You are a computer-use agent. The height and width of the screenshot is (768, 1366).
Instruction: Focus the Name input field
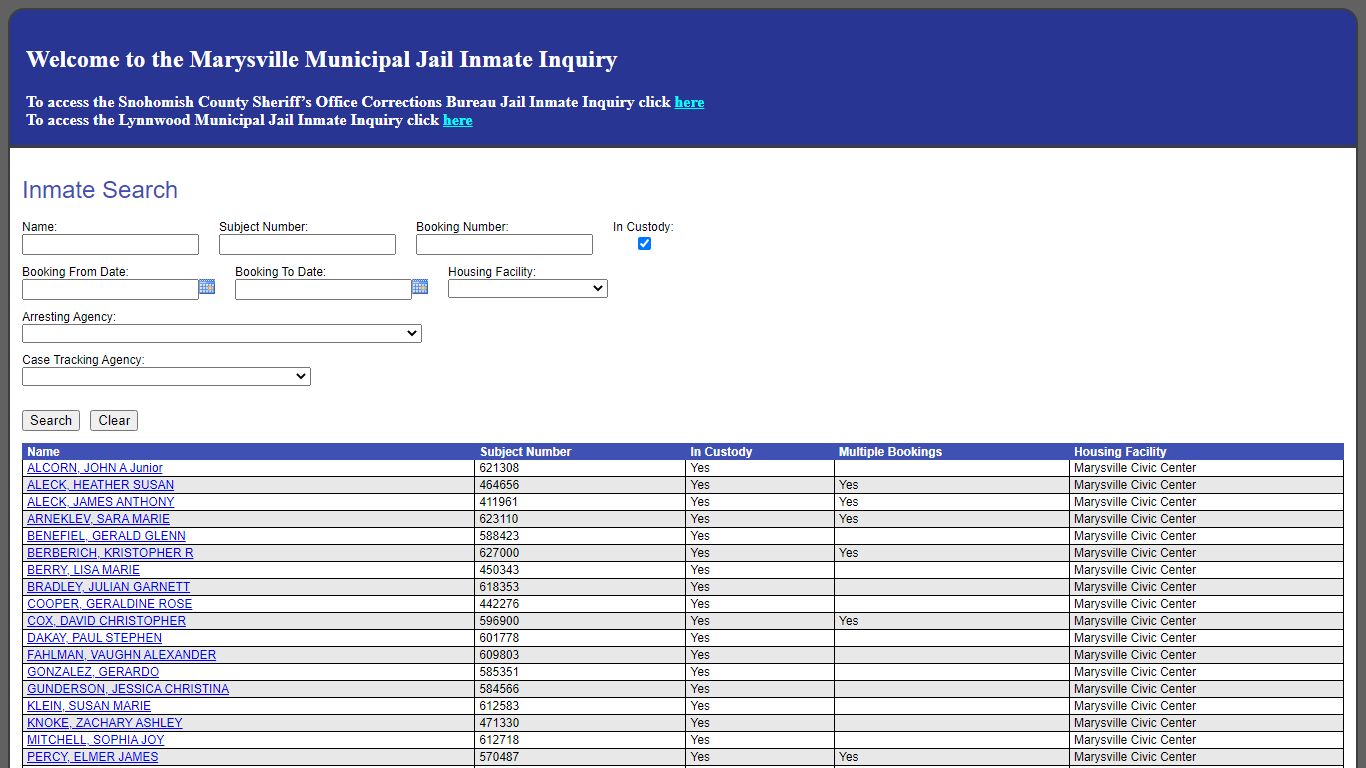point(111,245)
